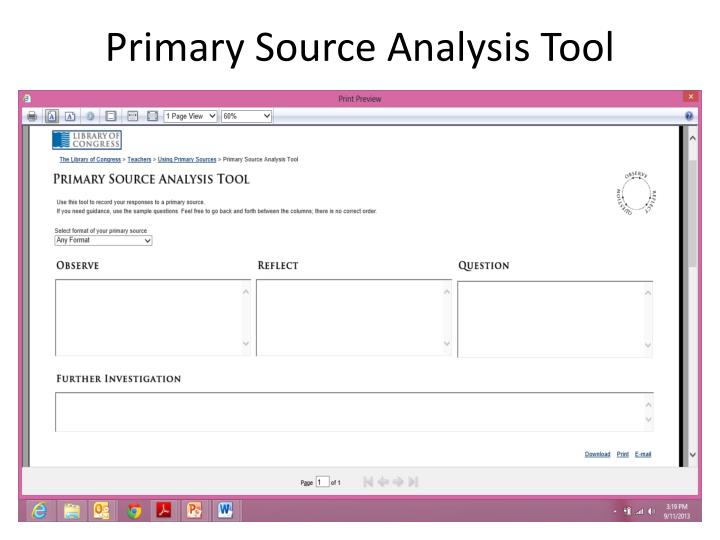The image size is (720, 540).
Task: Click The Library of Congress breadcrumb link
Action: 90,159
